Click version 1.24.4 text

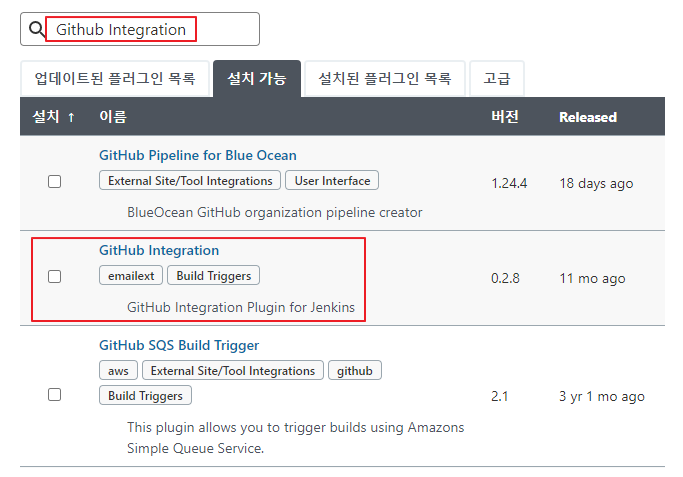509,183
